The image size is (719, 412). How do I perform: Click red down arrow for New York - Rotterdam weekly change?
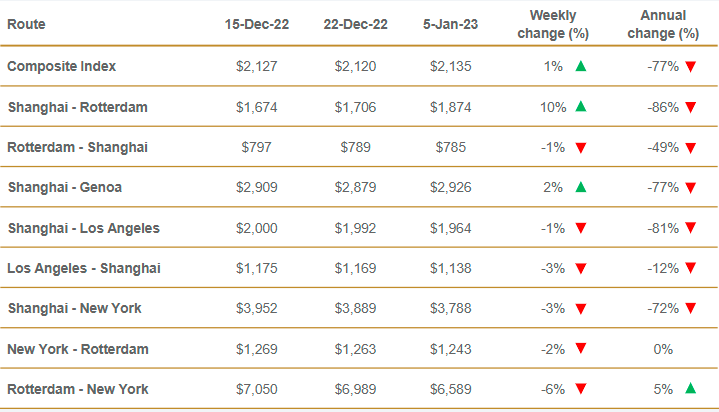pyautogui.click(x=581, y=349)
